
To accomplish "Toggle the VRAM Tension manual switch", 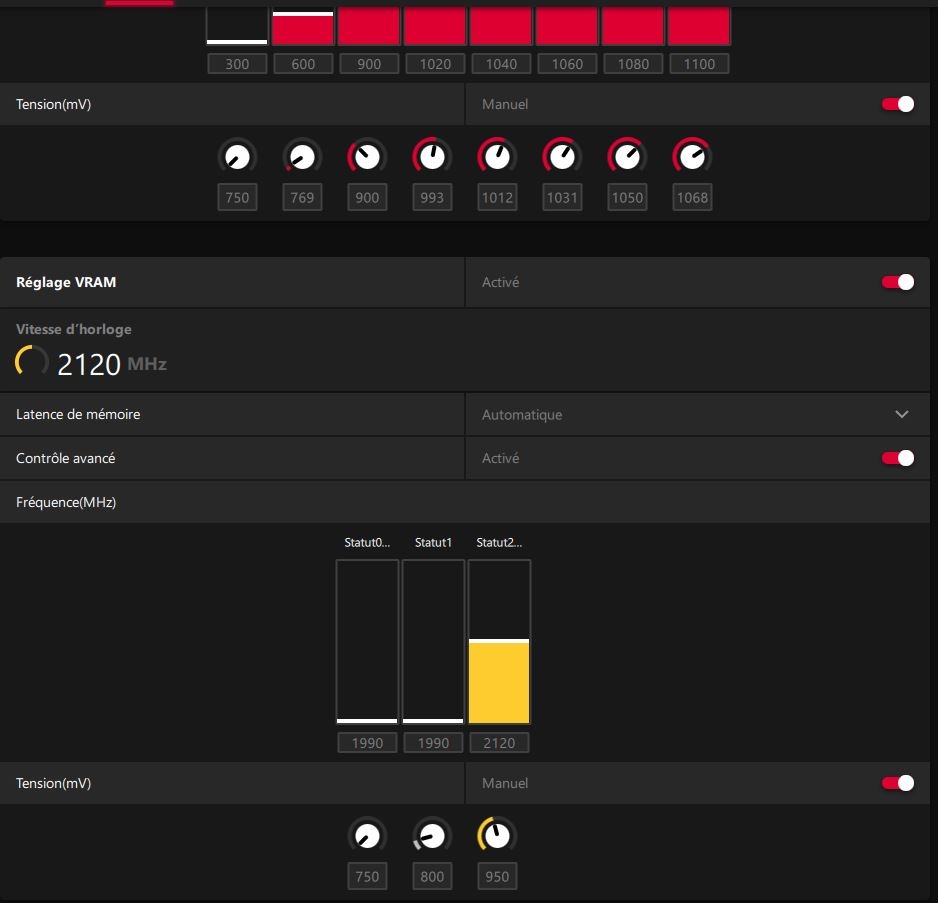I will [897, 783].
